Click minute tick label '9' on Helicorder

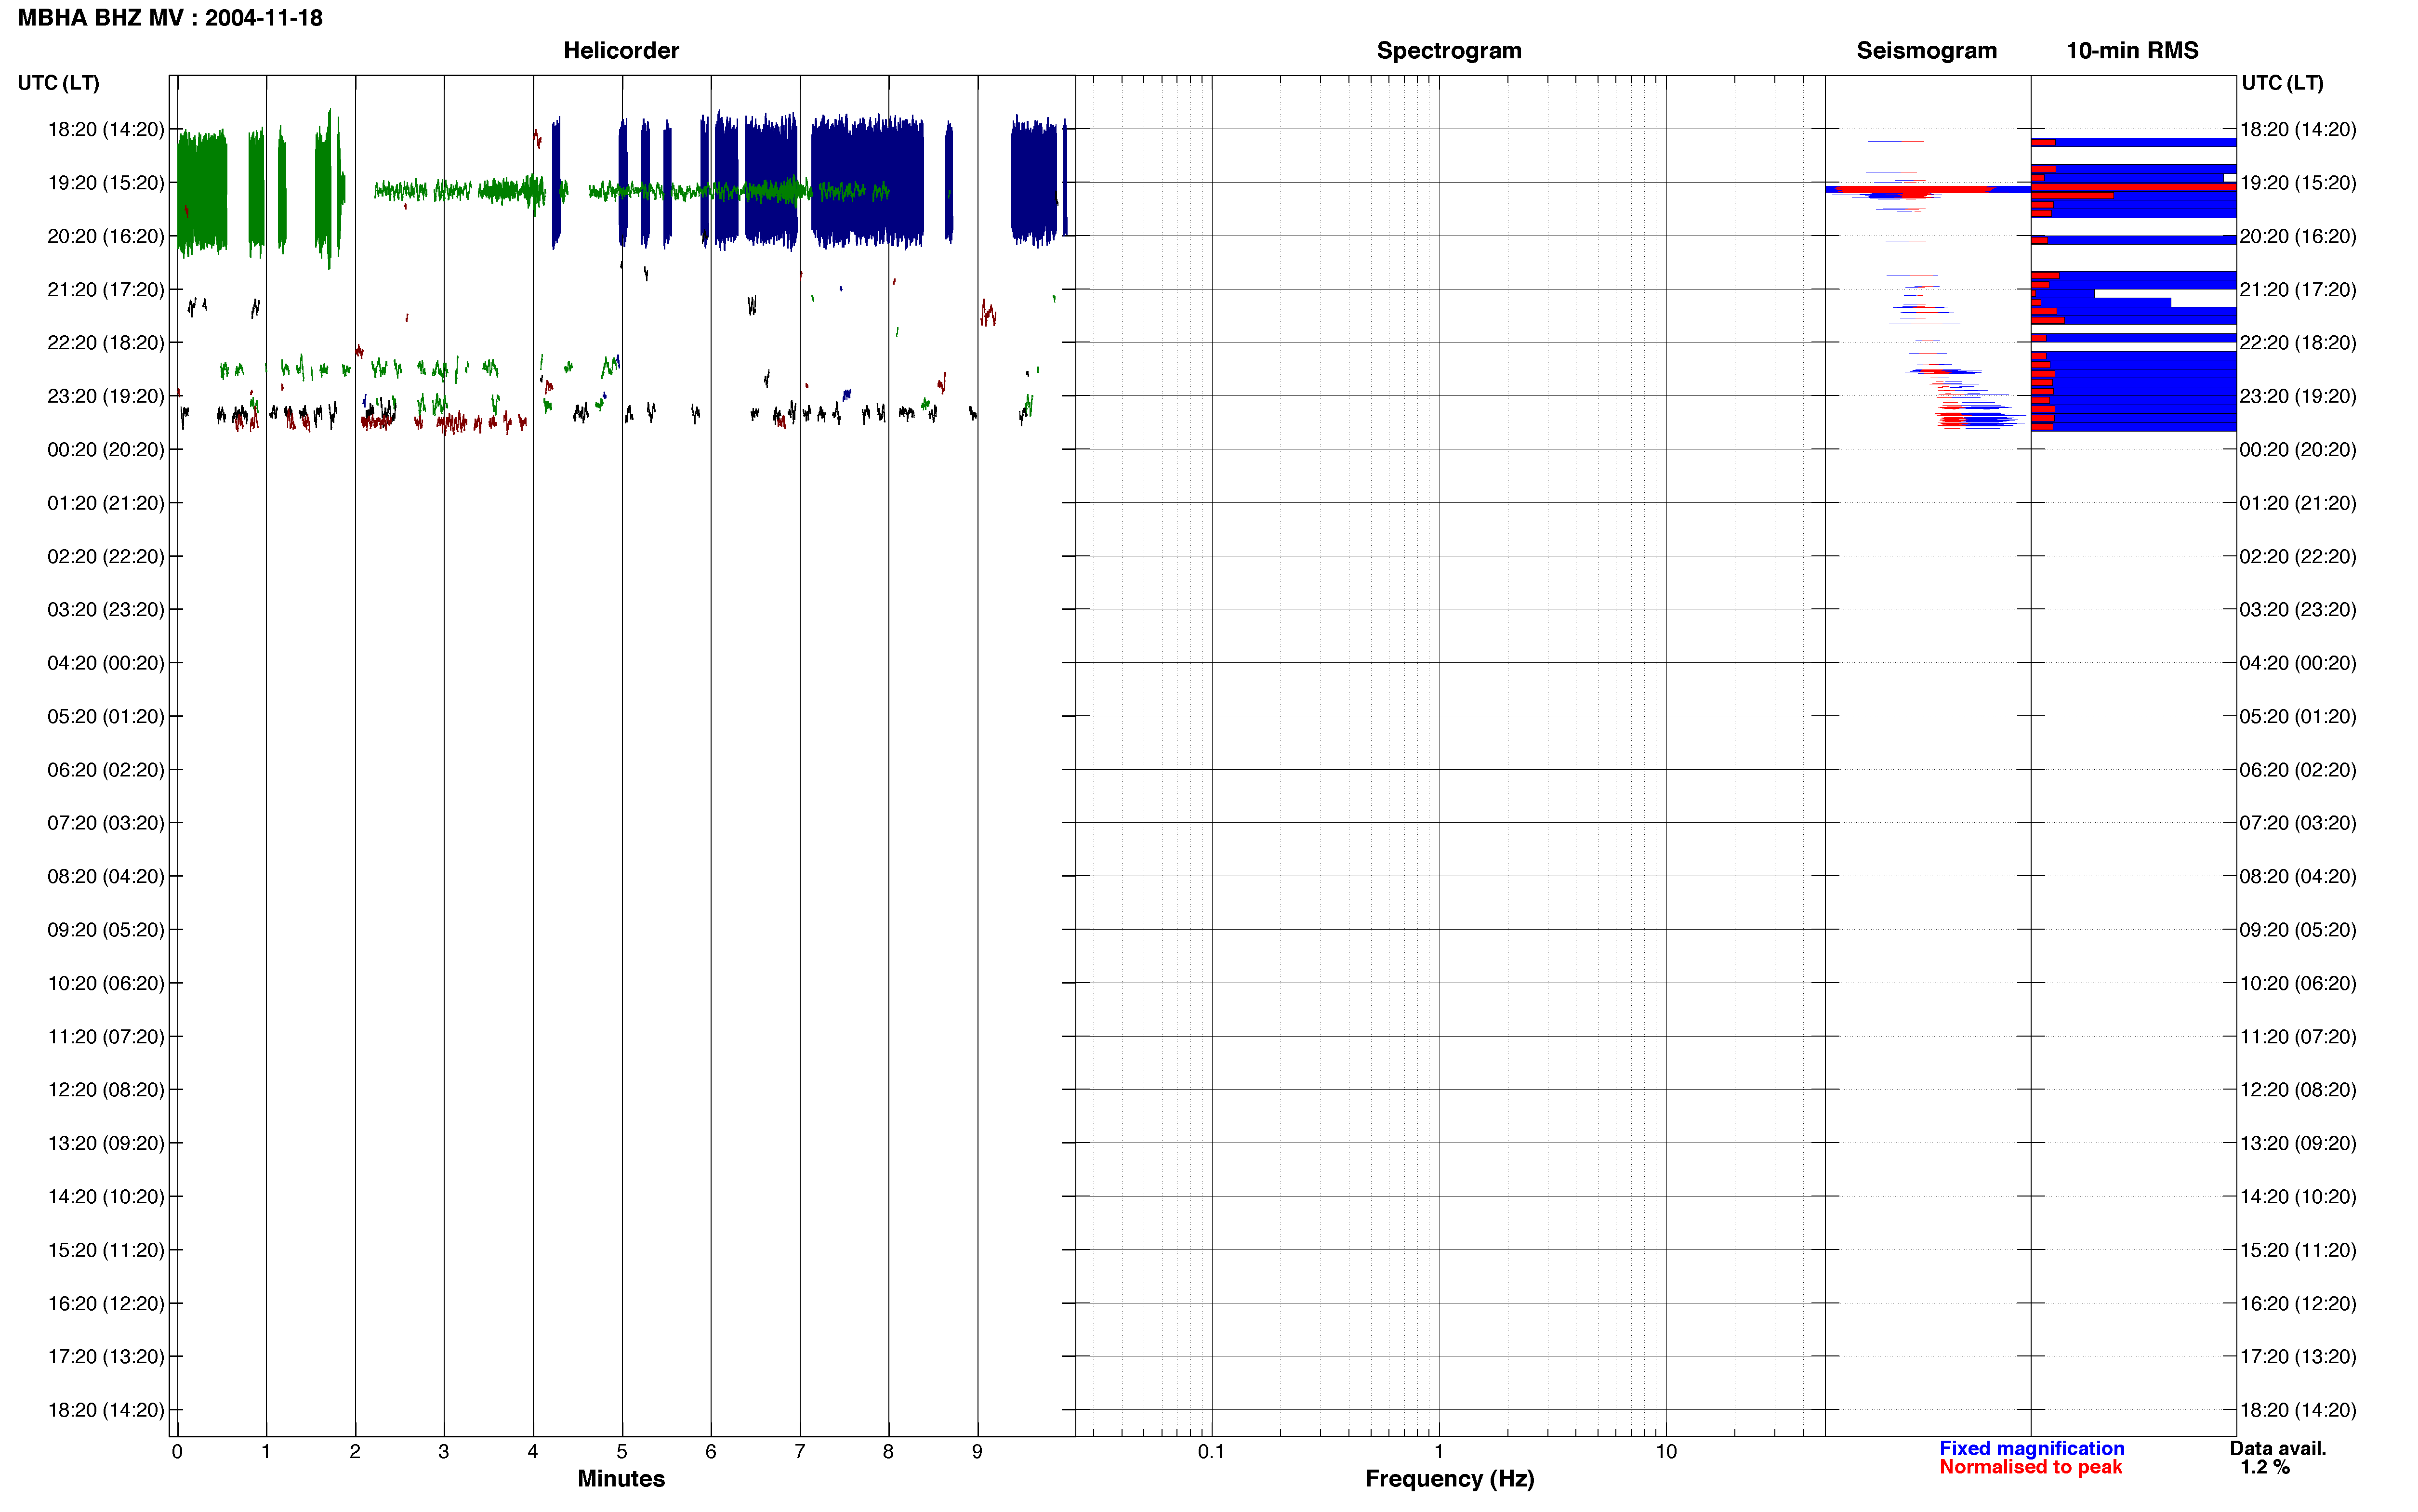(977, 1452)
